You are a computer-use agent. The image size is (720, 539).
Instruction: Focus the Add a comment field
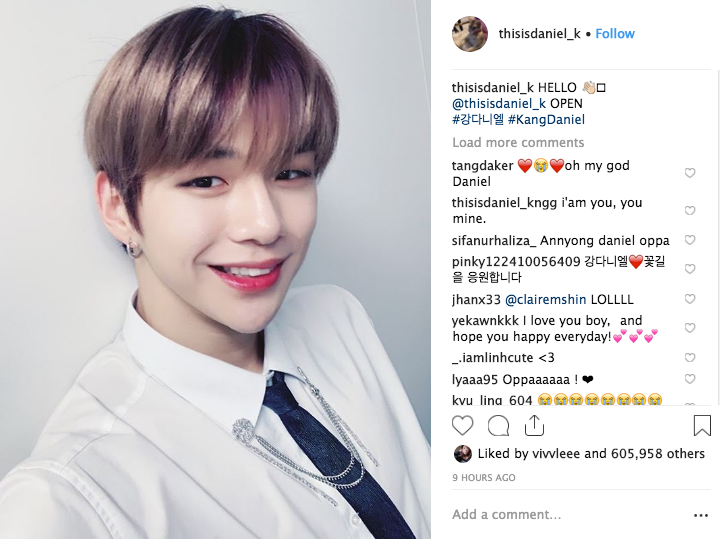569,515
